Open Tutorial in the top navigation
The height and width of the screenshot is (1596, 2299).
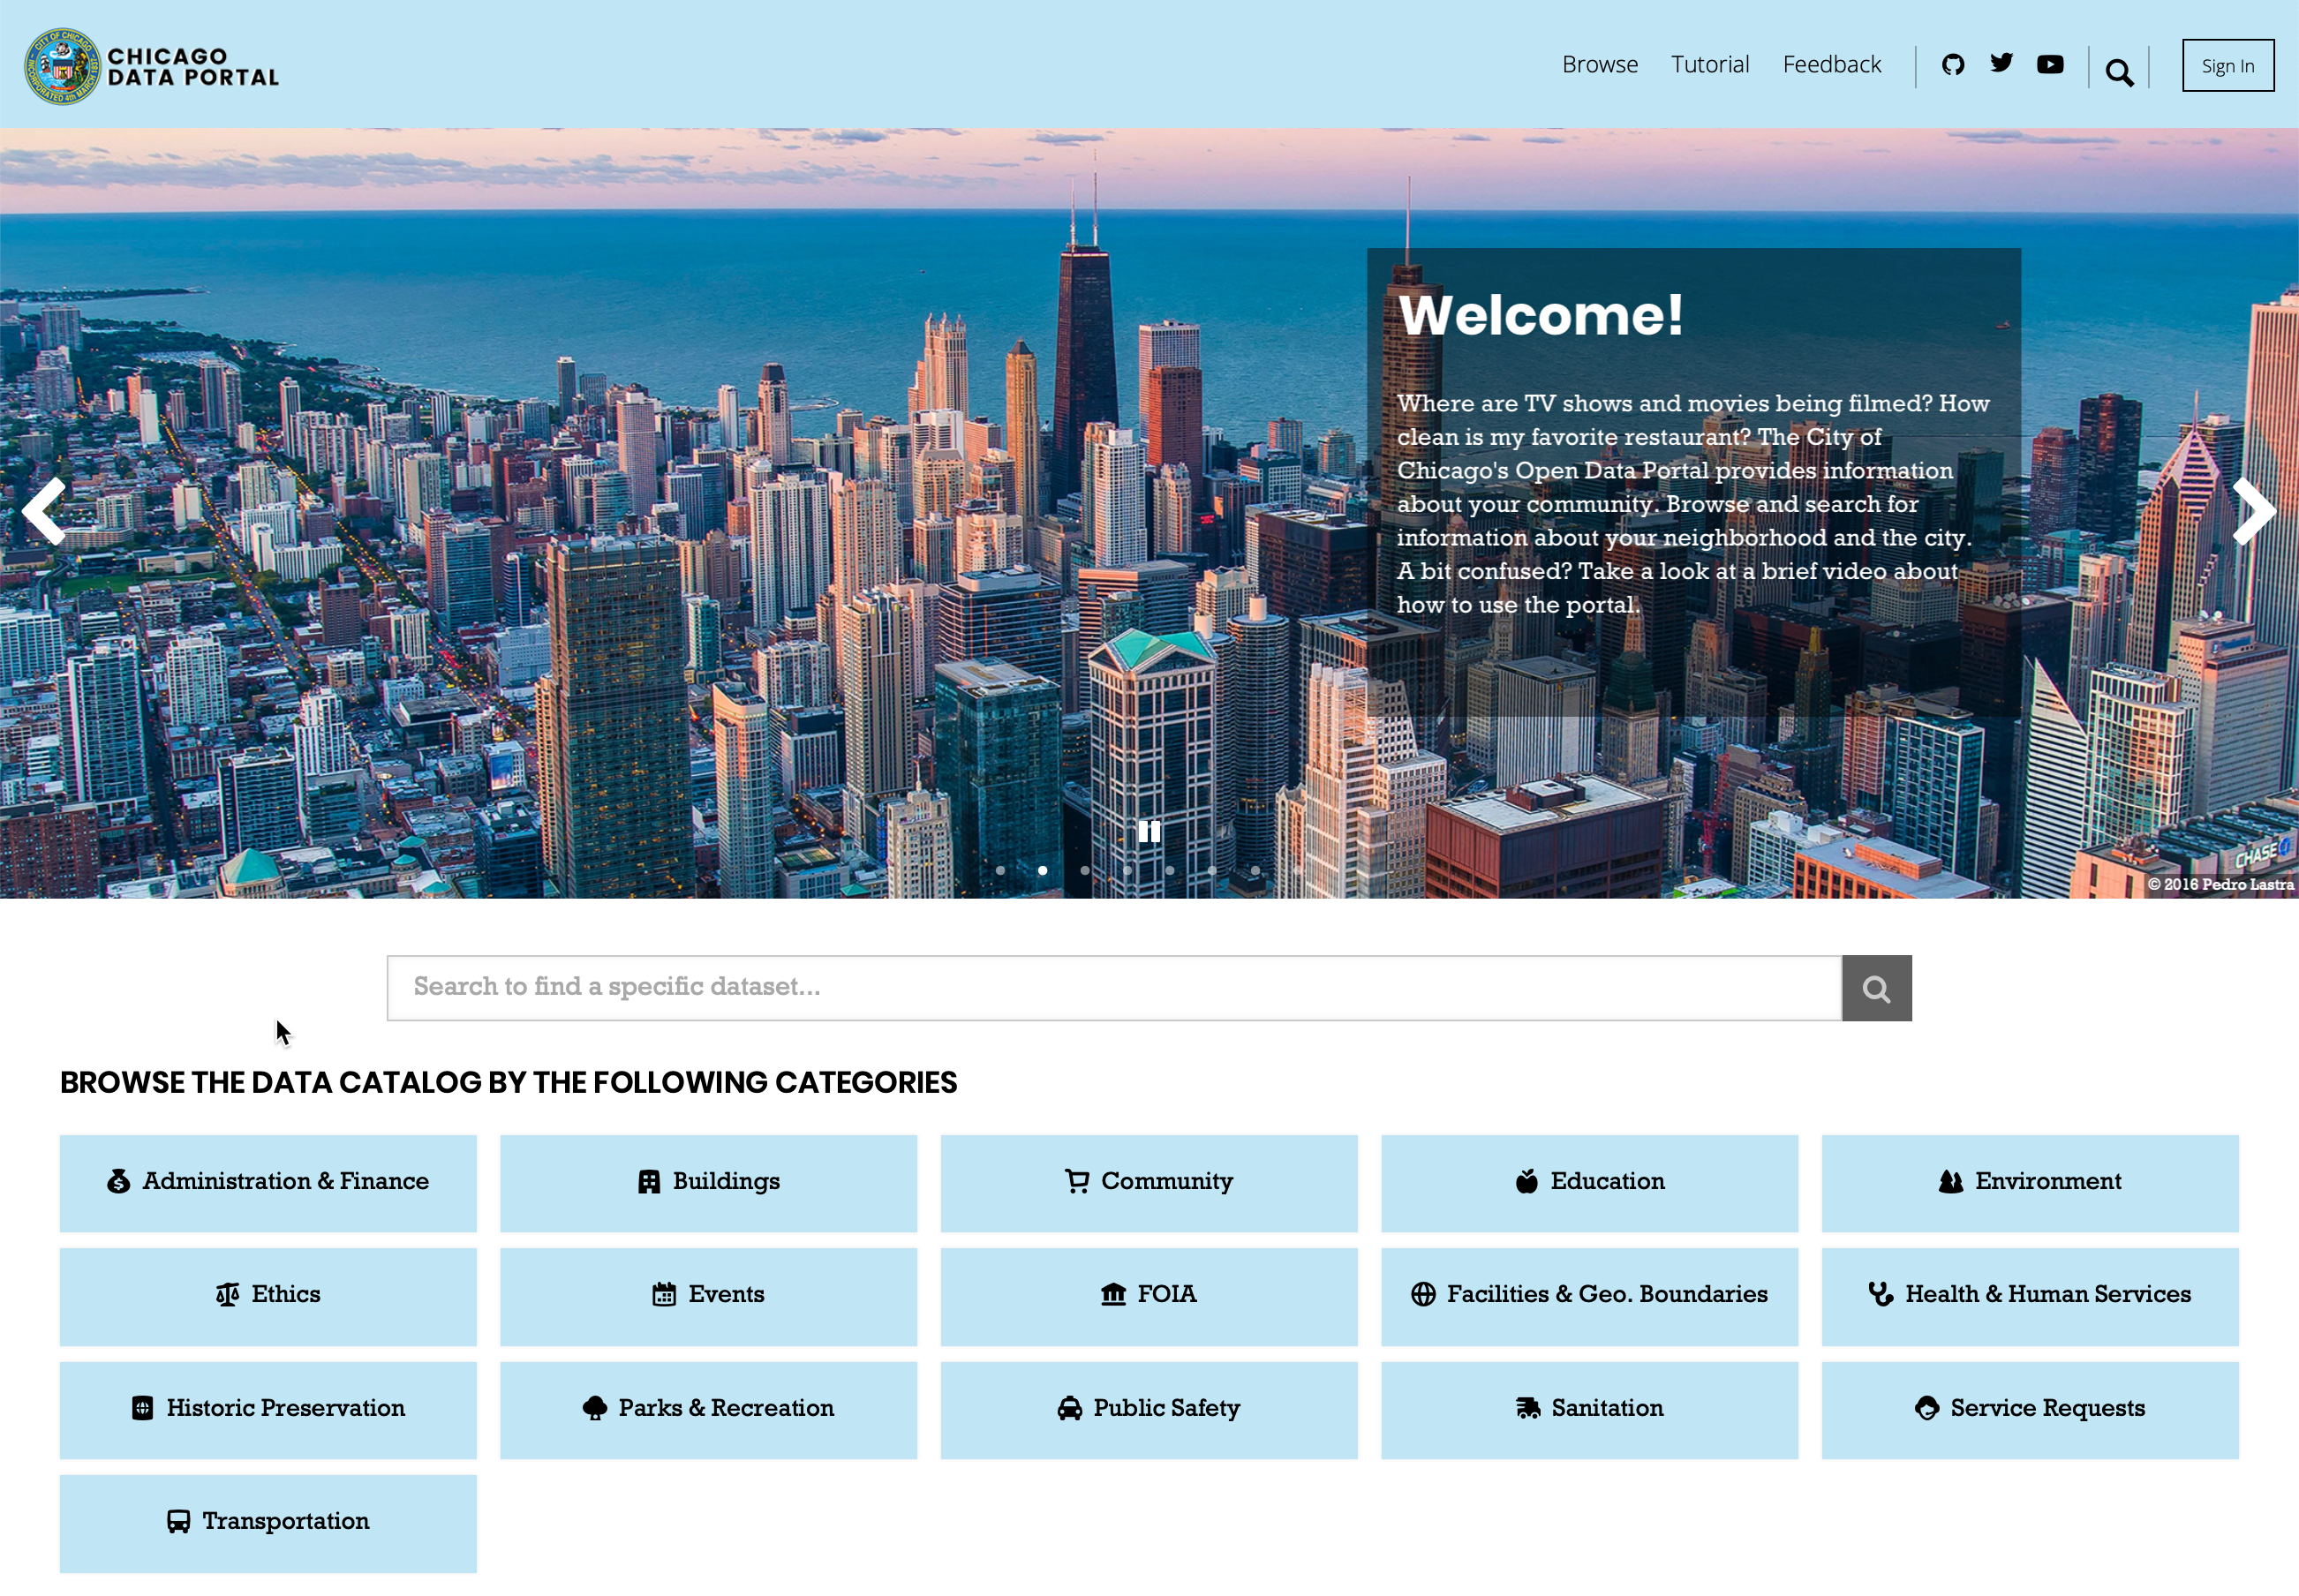coord(1710,65)
